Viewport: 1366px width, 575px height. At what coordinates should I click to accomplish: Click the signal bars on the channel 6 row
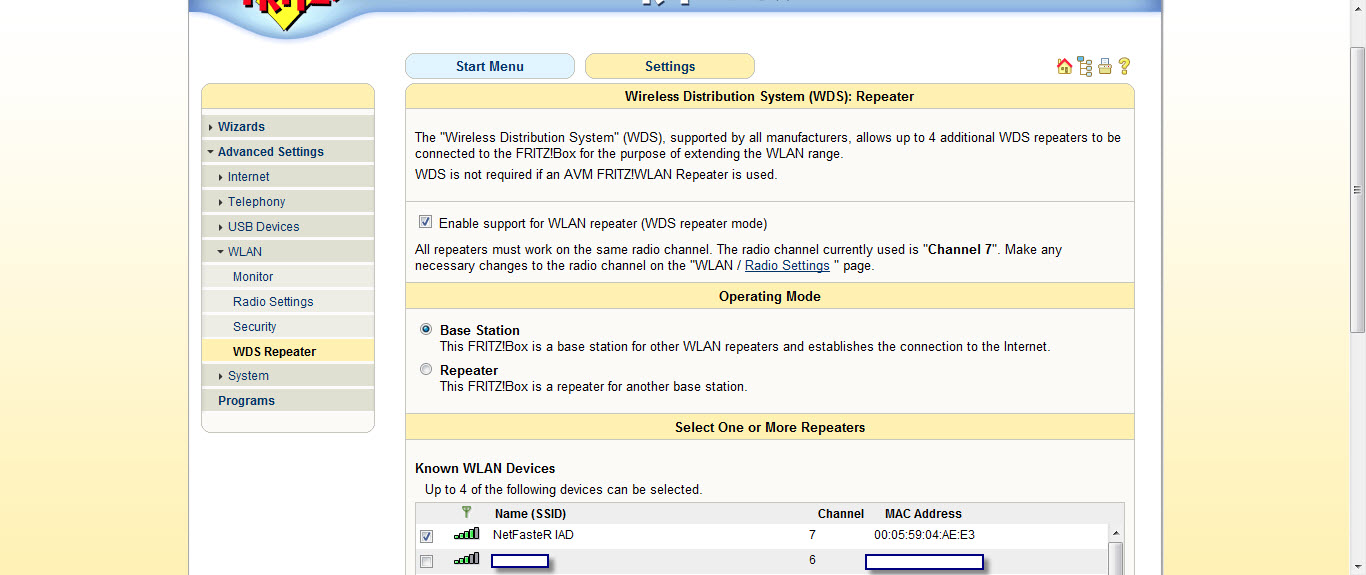click(x=466, y=560)
